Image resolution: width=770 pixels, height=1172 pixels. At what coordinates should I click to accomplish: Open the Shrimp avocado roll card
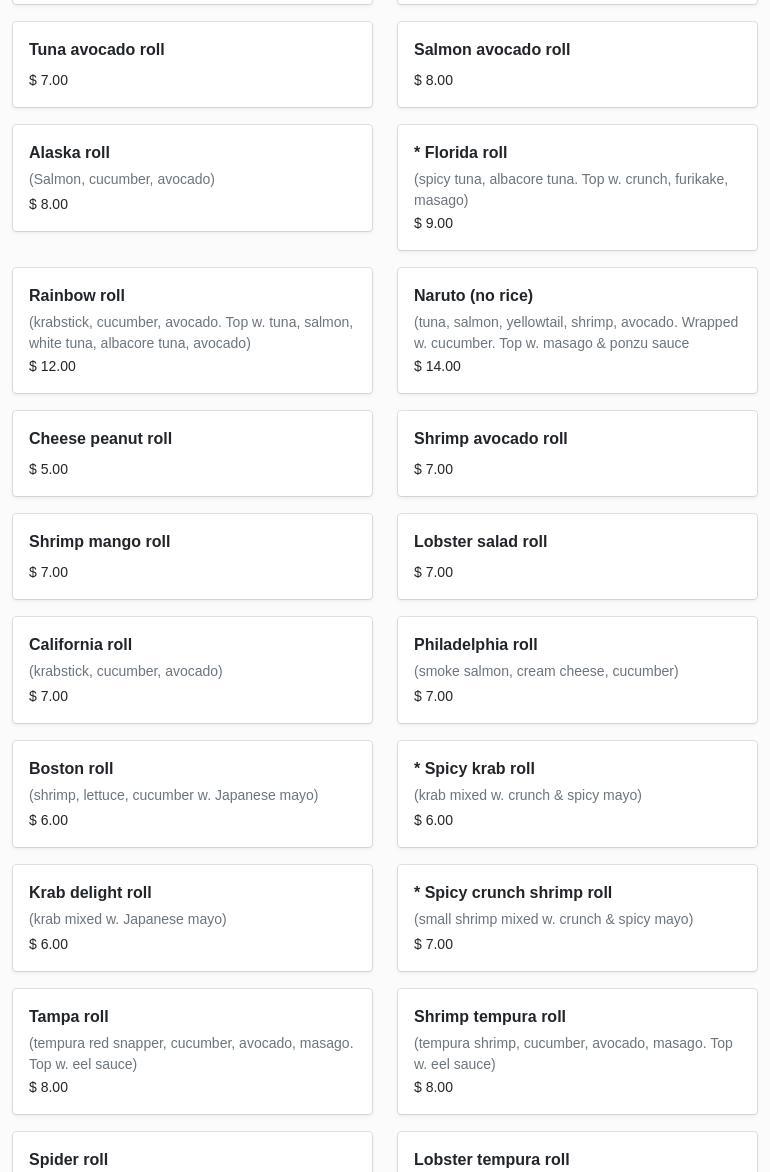pos(577,453)
